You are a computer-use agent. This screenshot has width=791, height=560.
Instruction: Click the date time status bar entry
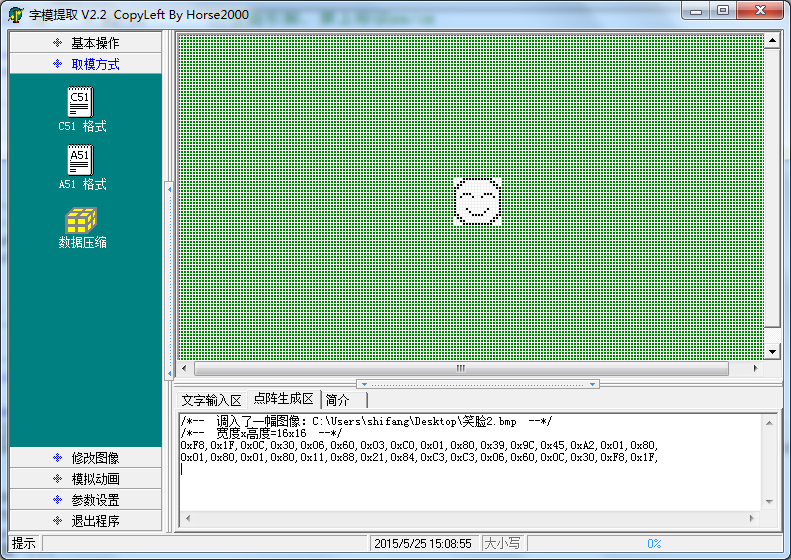click(423, 543)
